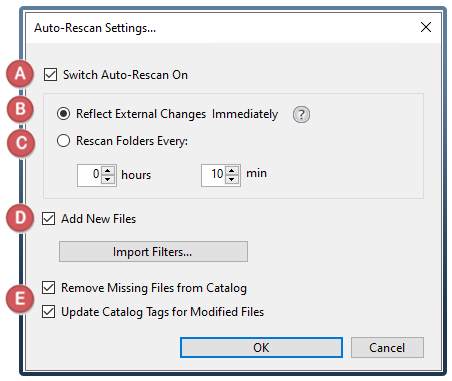Image resolution: width=452 pixels, height=381 pixels.
Task: Confirm settings with OK button
Action: coord(261,347)
